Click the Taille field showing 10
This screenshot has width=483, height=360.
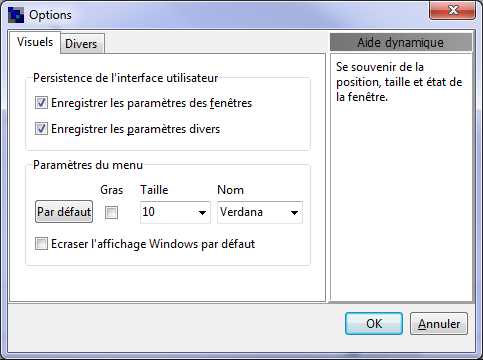point(175,212)
